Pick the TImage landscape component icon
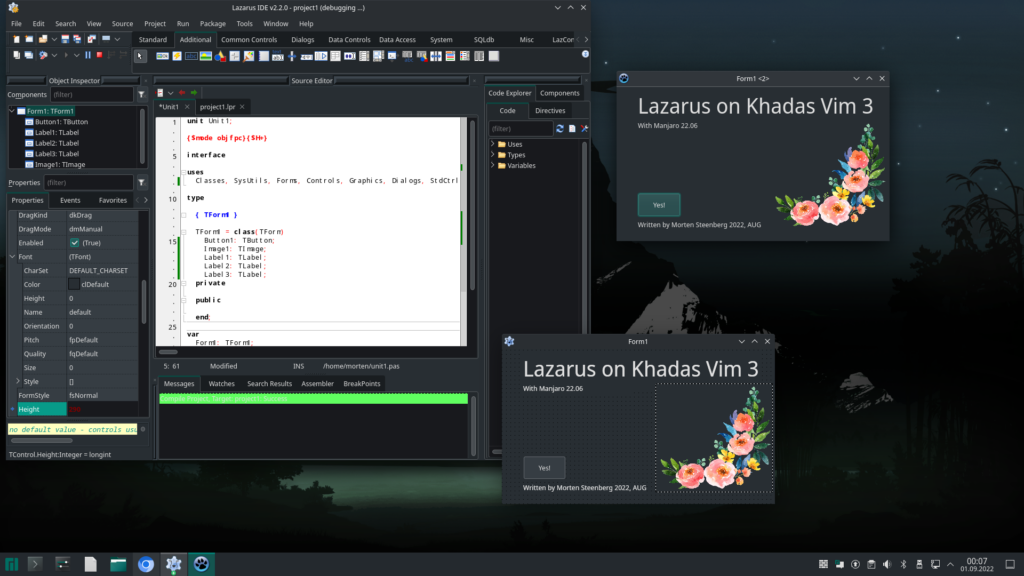Viewport: 1024px width, 576px height. [x=206, y=56]
